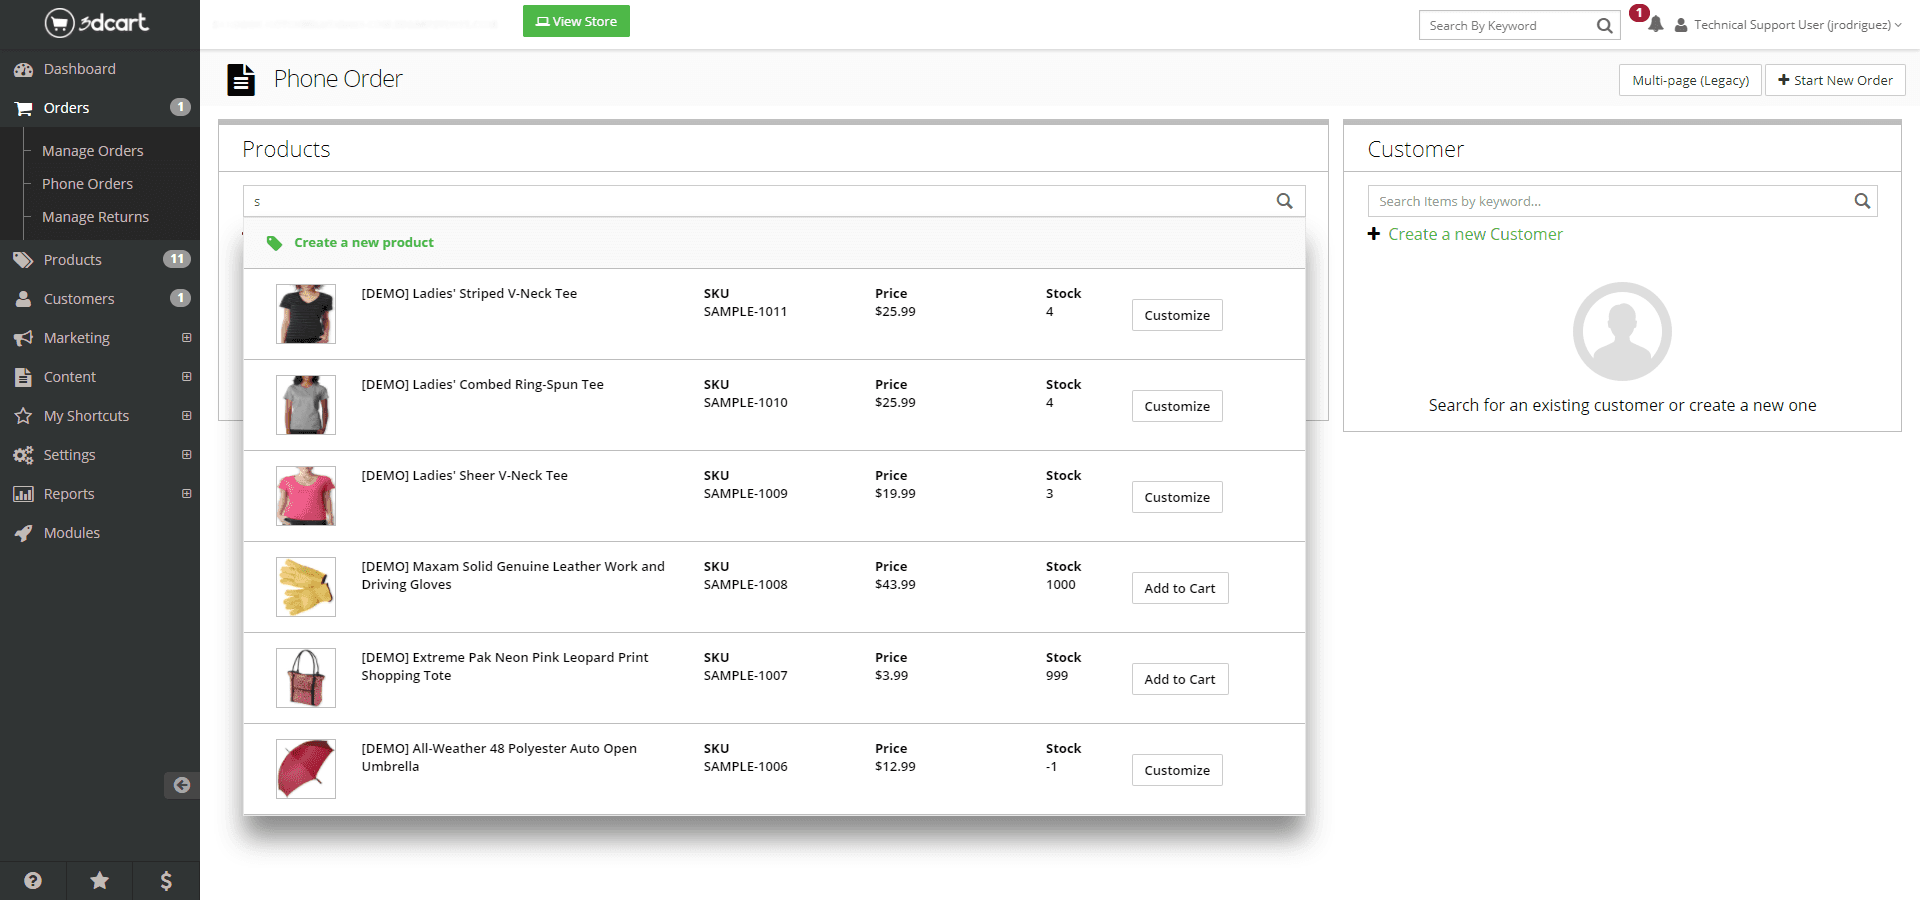Open the help question mark icon
The image size is (1920, 900).
pos(33,880)
